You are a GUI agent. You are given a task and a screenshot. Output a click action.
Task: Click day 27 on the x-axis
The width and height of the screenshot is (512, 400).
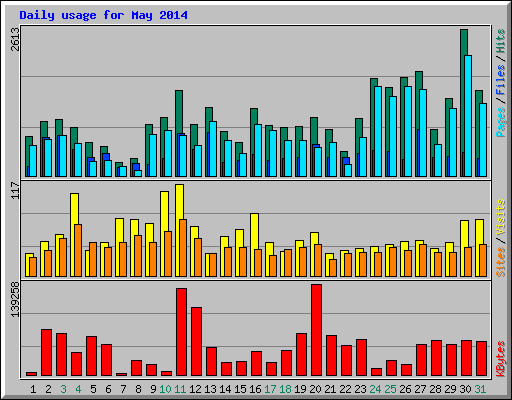(420, 389)
